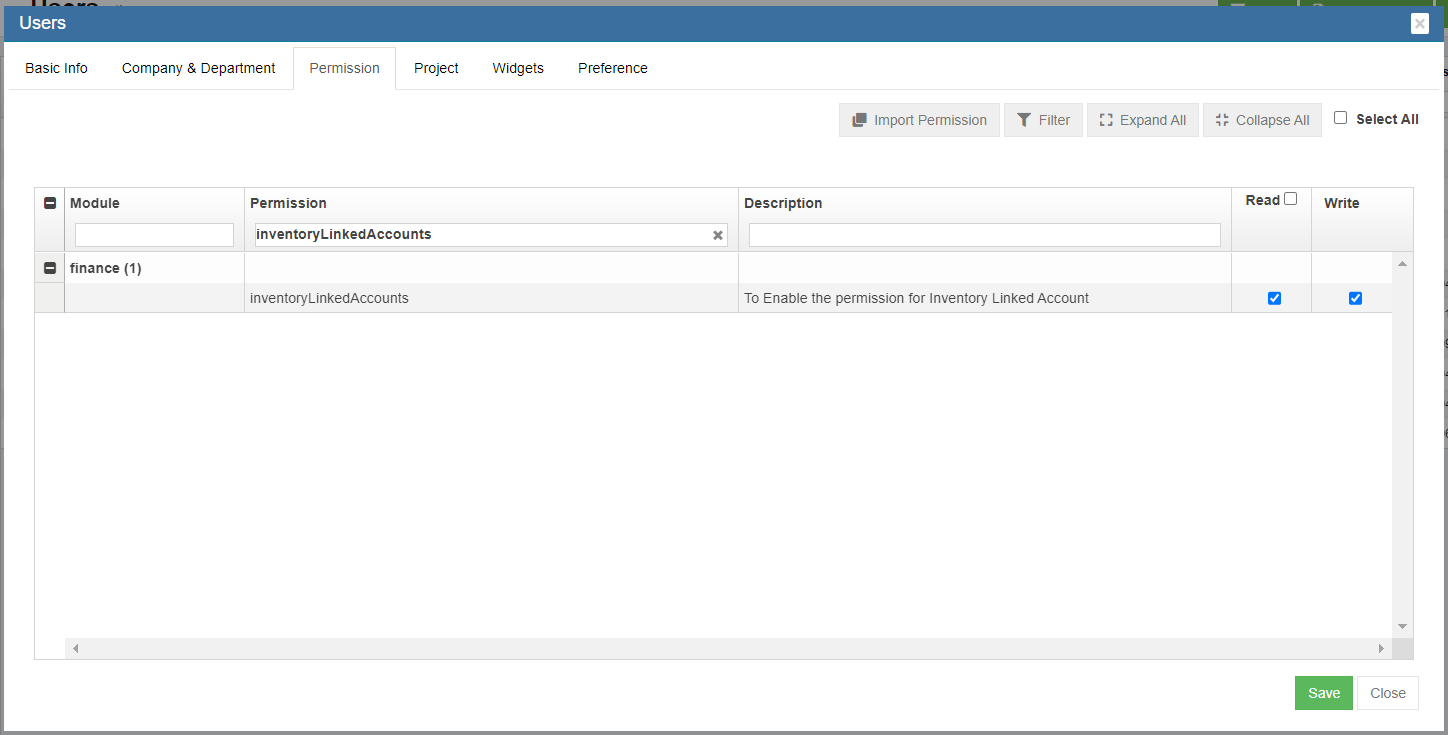Switch to the Basic Info tab
1448x735 pixels.
coord(56,68)
